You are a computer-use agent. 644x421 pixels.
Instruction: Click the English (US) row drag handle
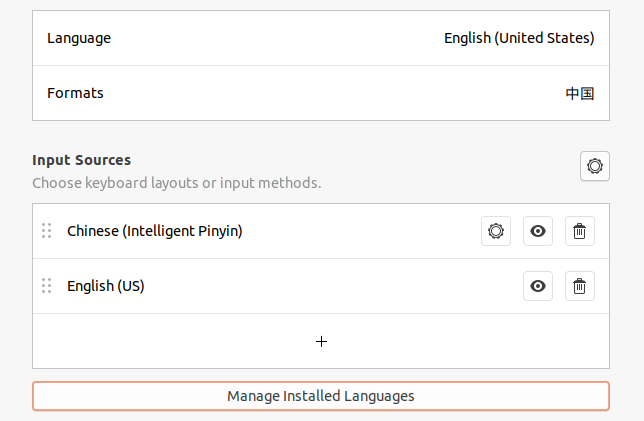[x=46, y=286]
